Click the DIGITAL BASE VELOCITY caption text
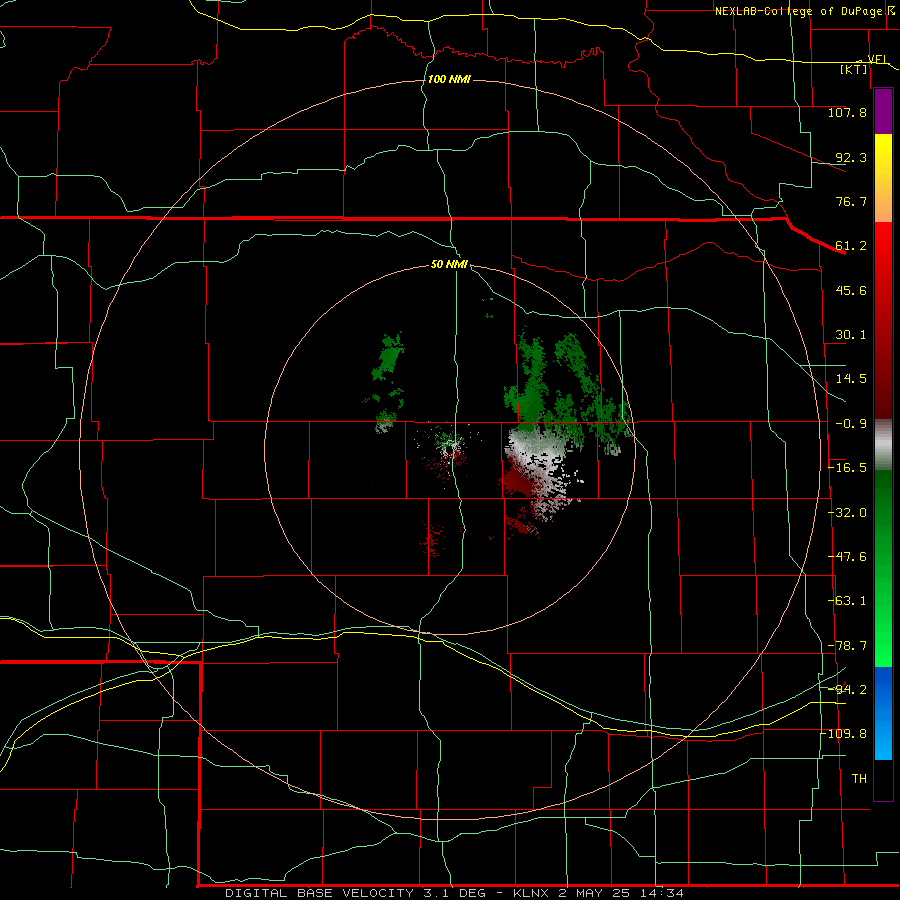This screenshot has height=900, width=900. pos(319,893)
